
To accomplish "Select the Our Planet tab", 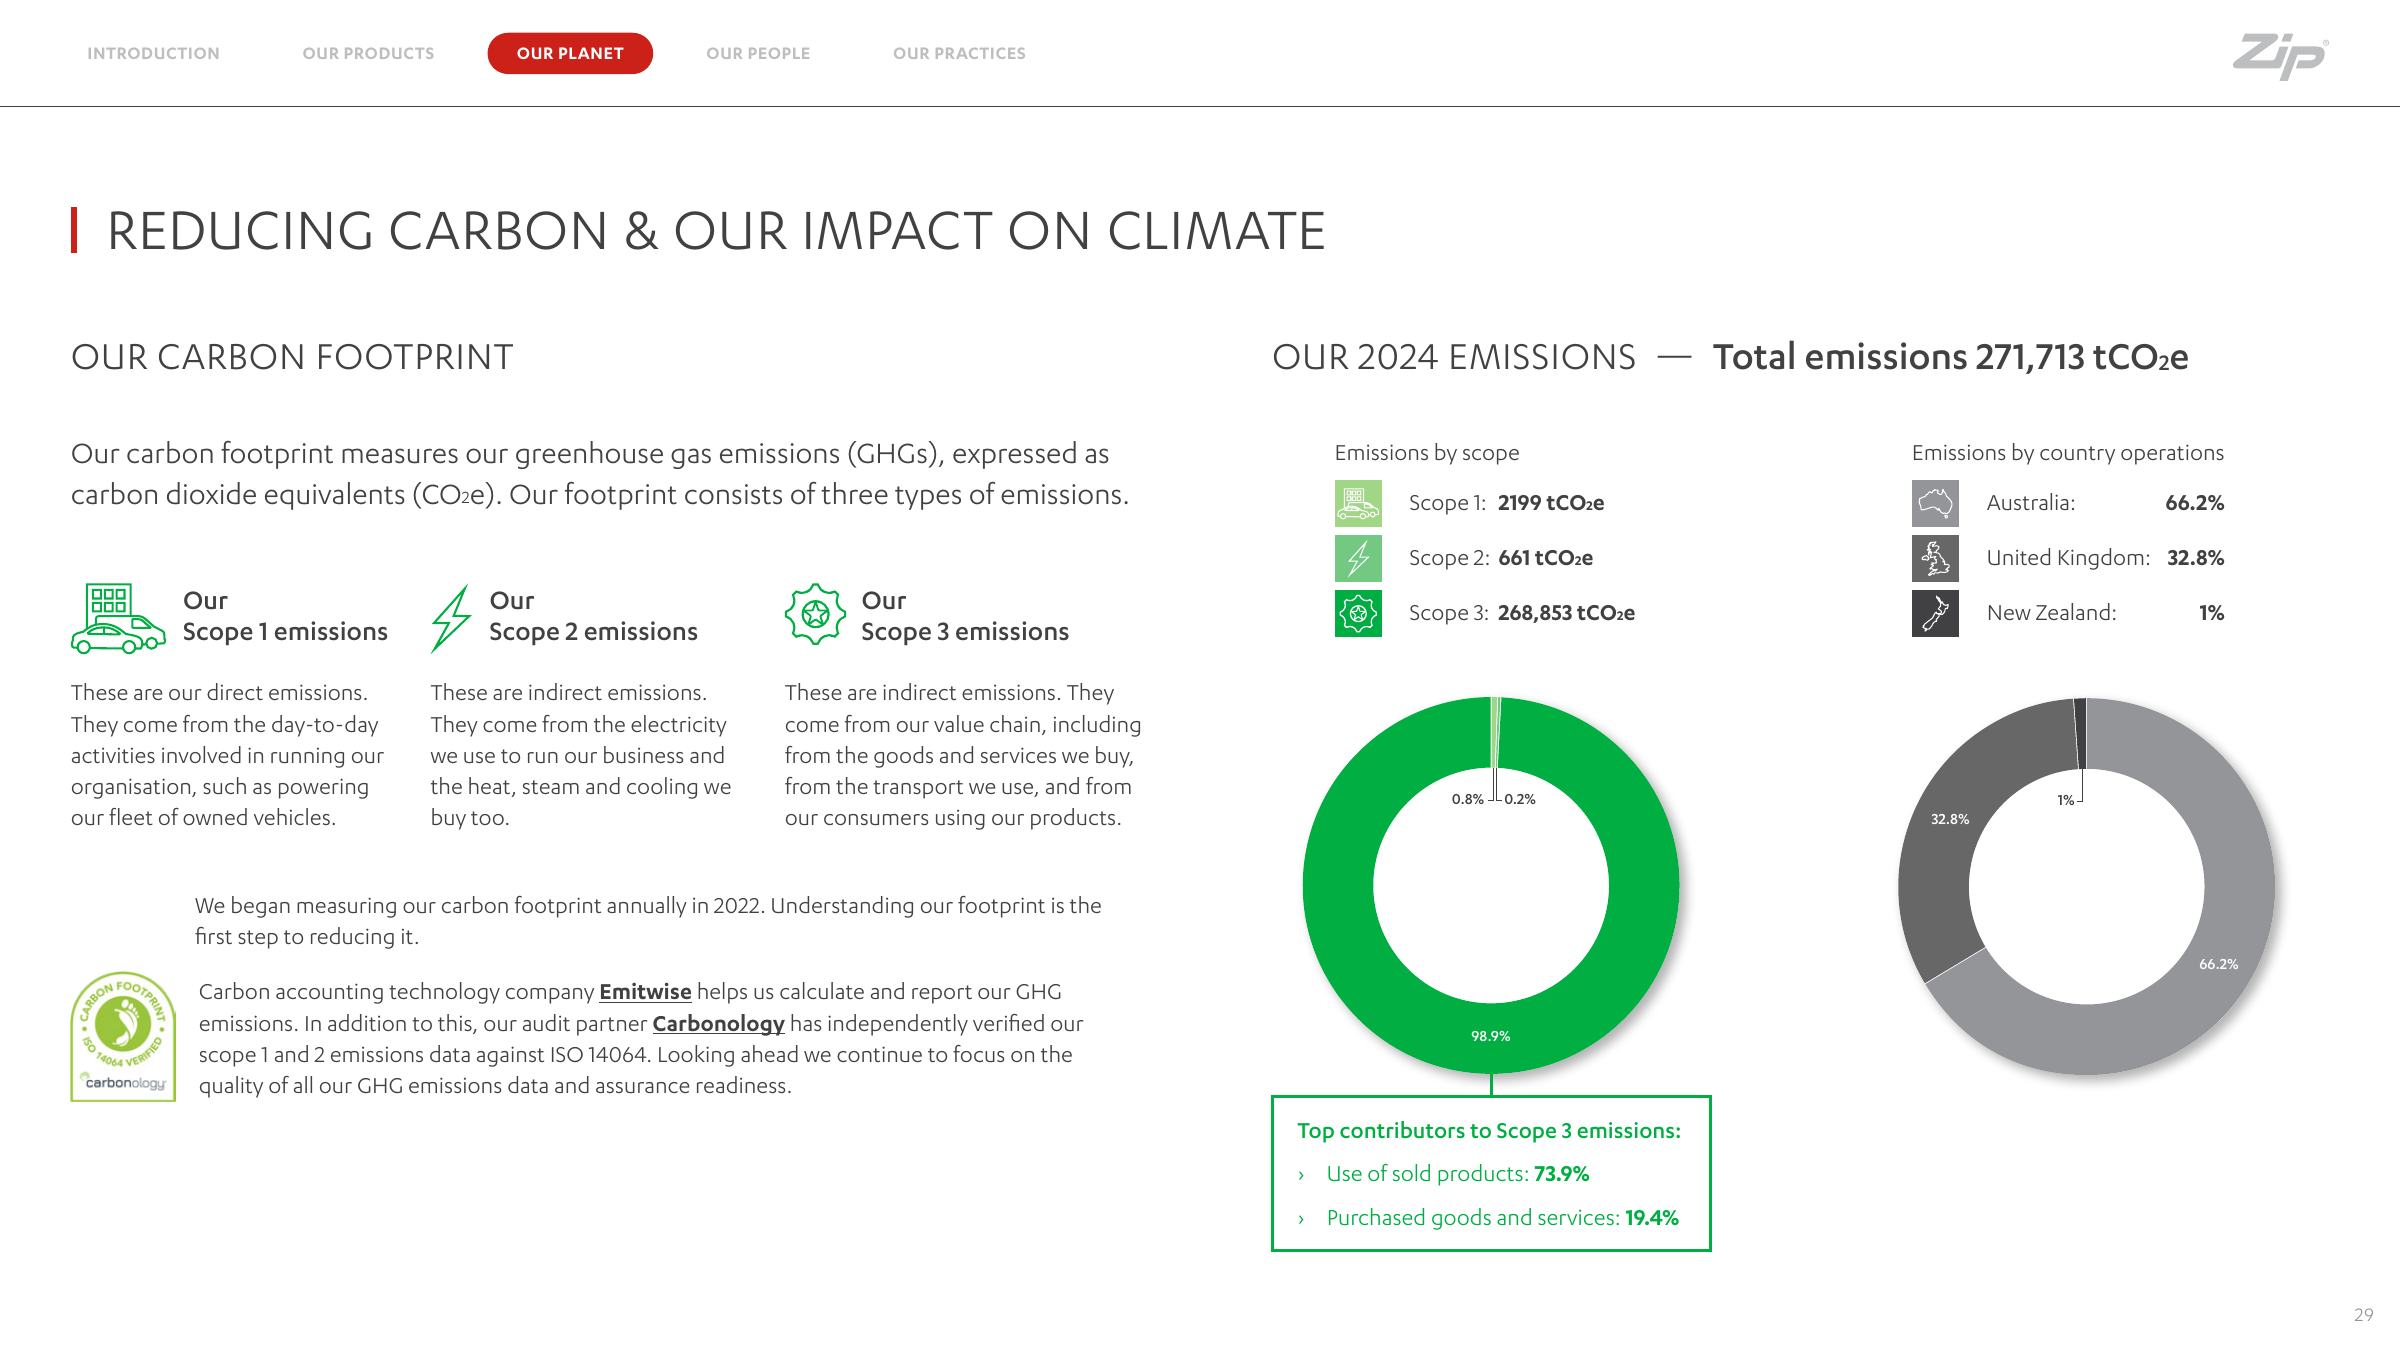I will 570,53.
